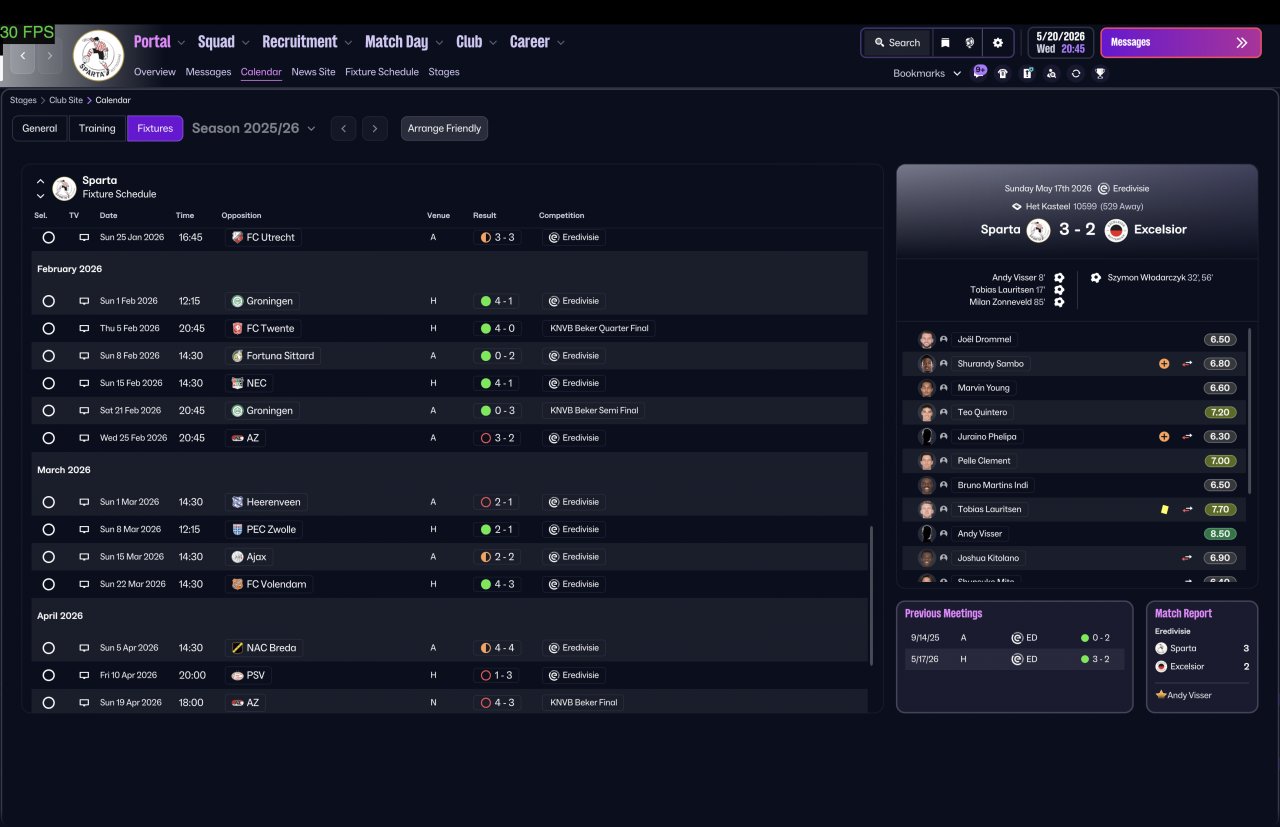Go forward with the right navigation arrow
This screenshot has height=827, width=1280.
pyautogui.click(x=49, y=57)
